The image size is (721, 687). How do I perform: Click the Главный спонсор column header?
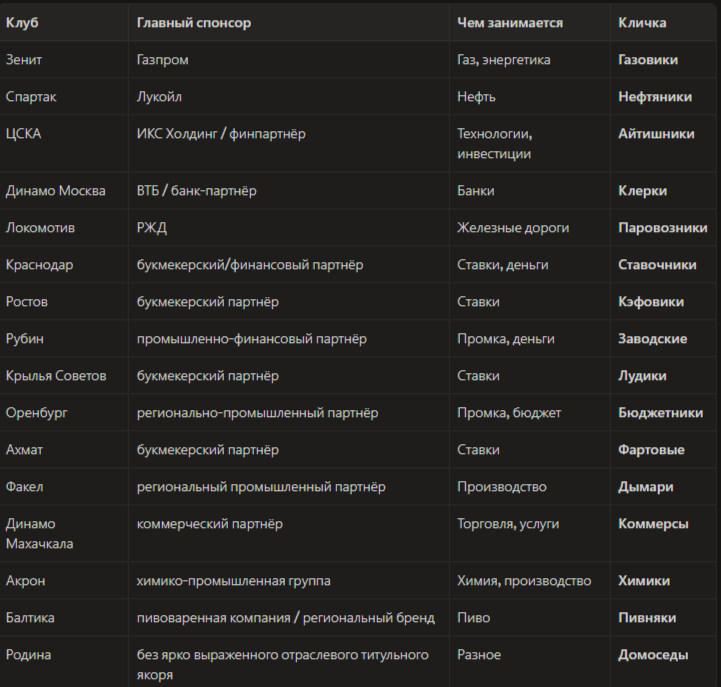194,23
